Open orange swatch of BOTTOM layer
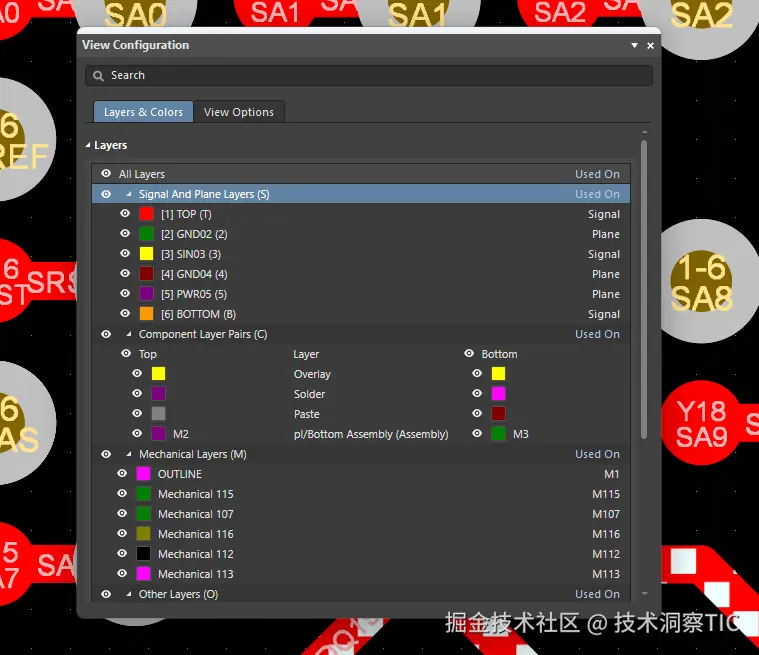The image size is (759, 655). coord(146,314)
